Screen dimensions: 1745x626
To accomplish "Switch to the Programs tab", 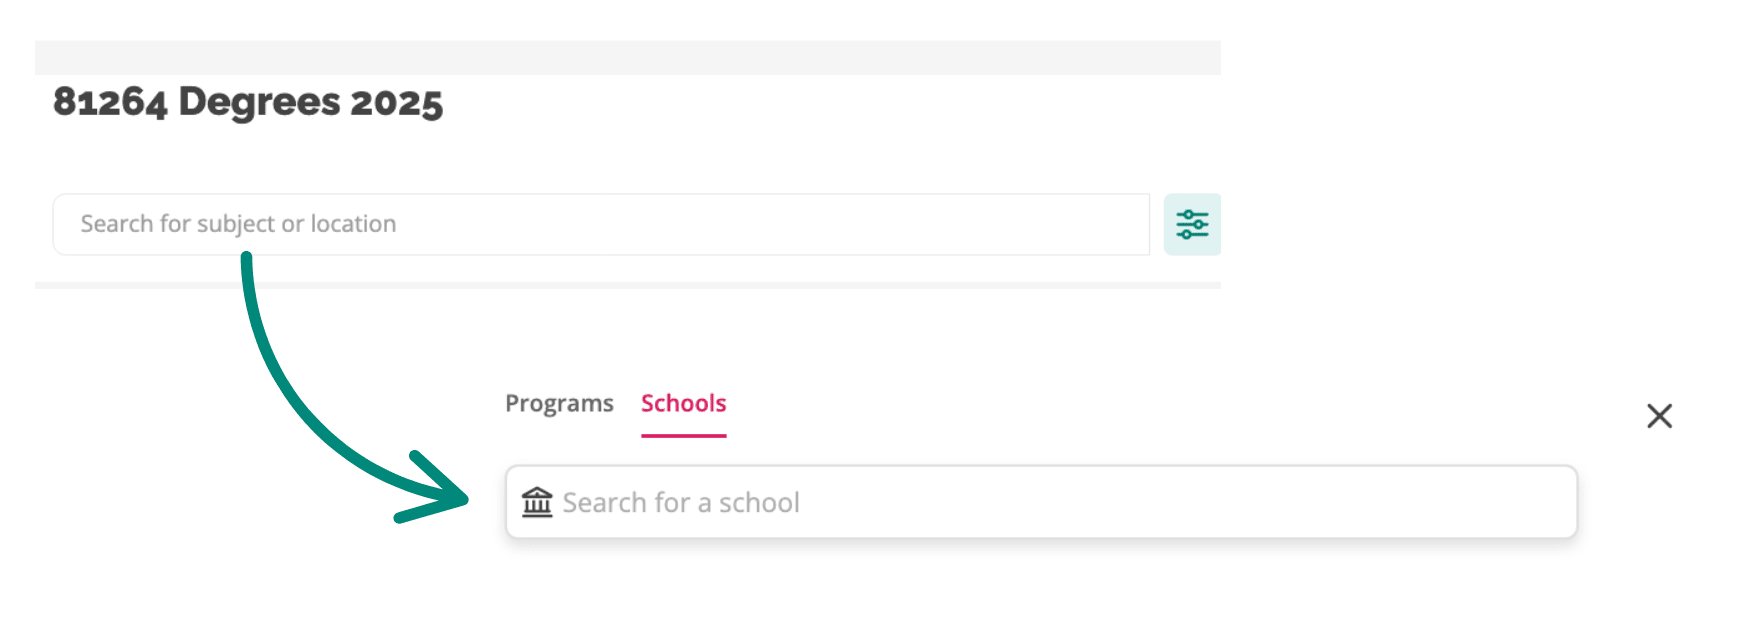I will pyautogui.click(x=559, y=403).
